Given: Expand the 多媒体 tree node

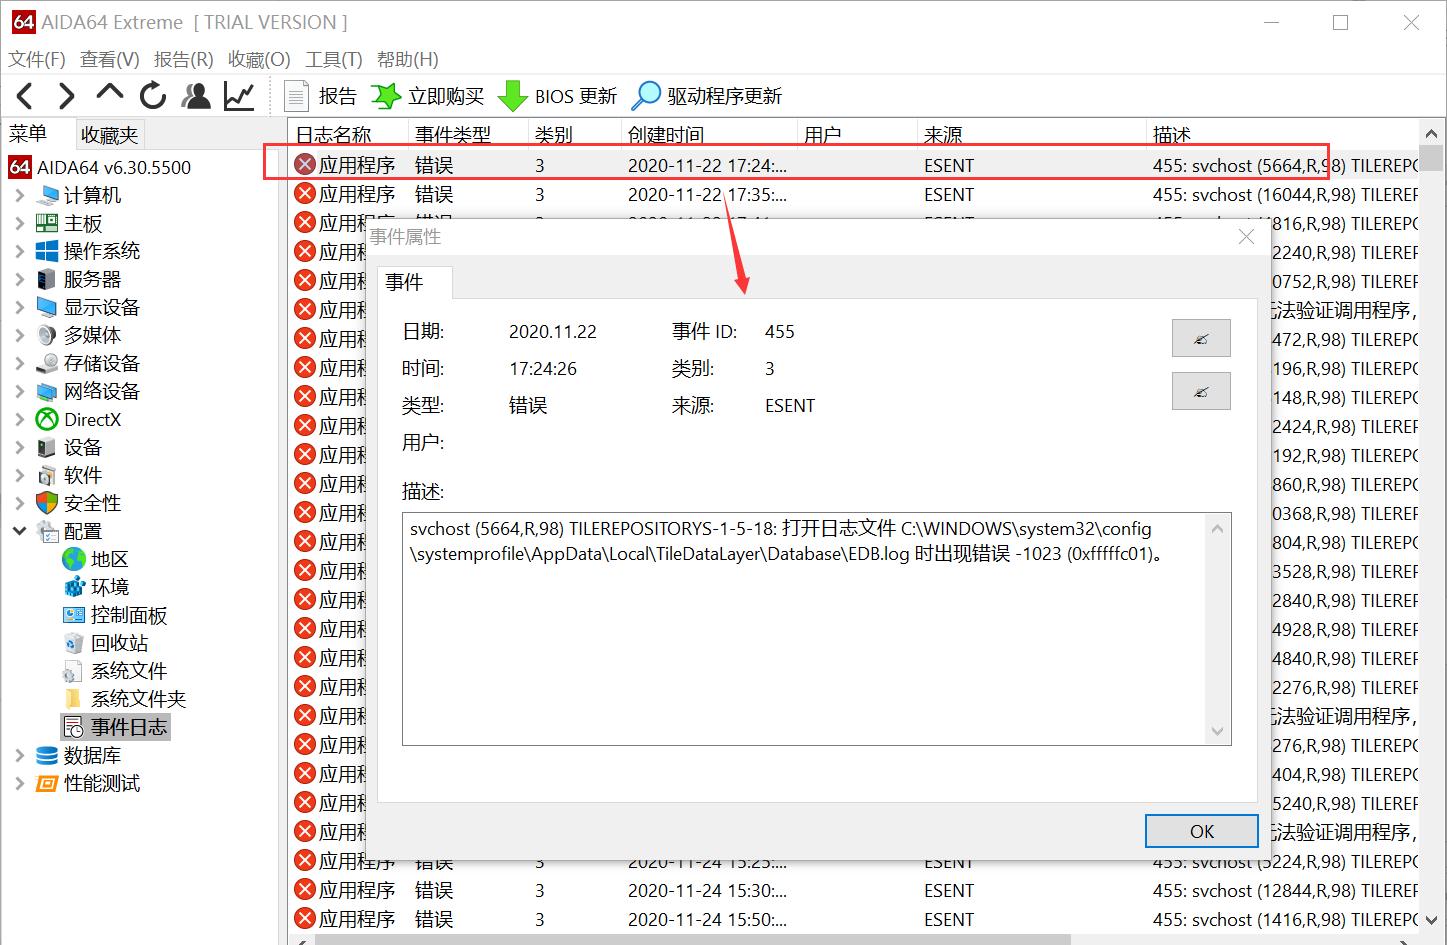Looking at the screenshot, I should click(19, 335).
